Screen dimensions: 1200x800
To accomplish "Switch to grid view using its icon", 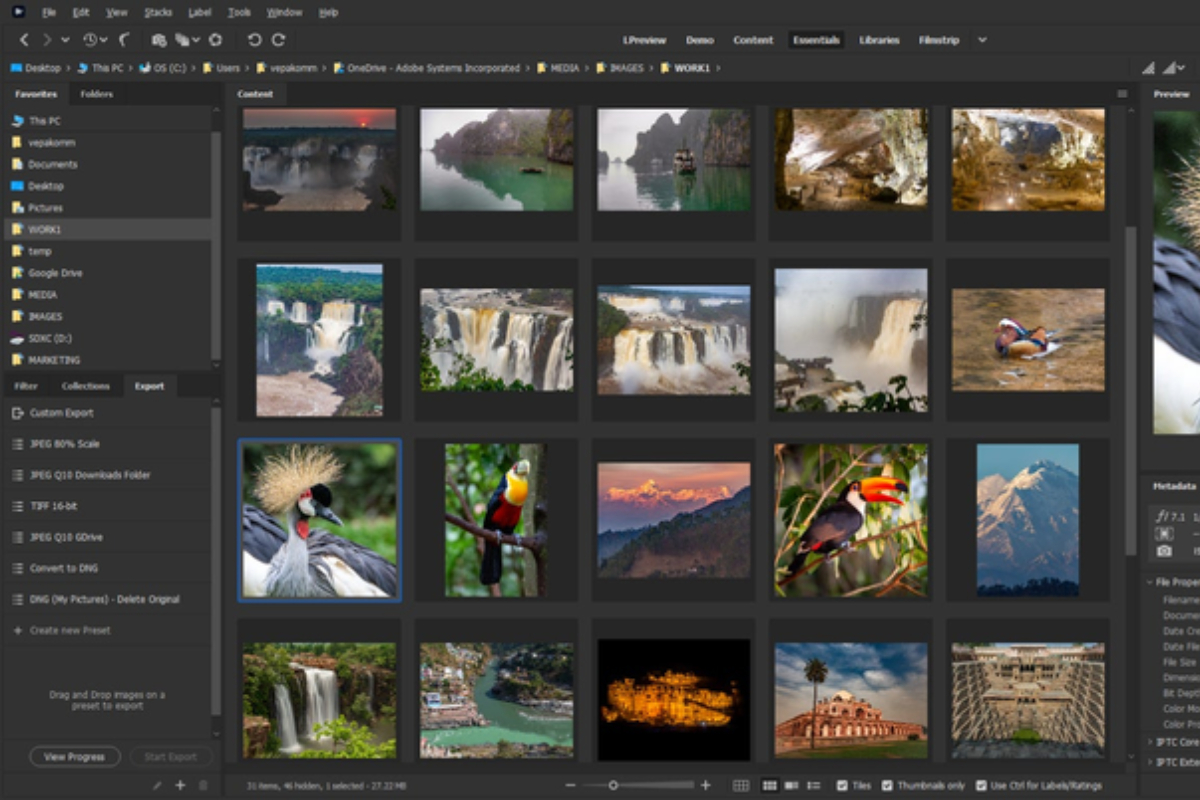I will (740, 785).
